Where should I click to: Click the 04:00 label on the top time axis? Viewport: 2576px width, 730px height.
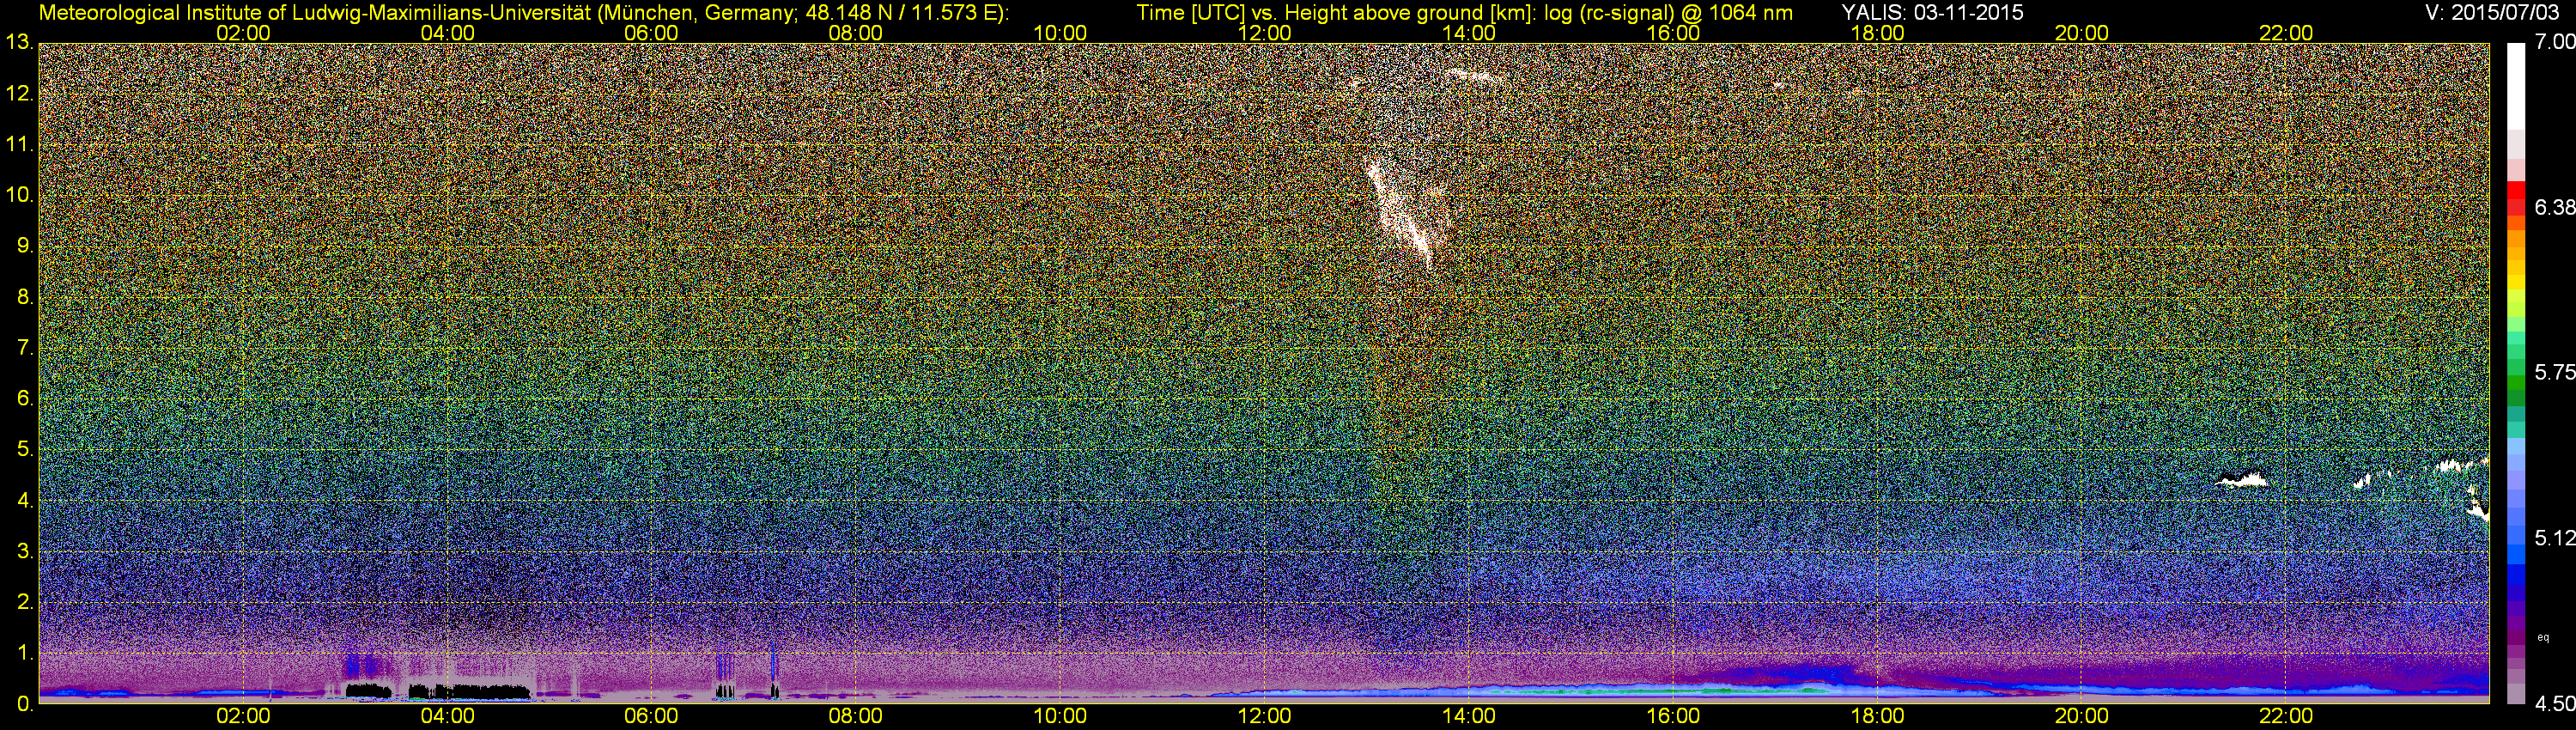coord(447,33)
